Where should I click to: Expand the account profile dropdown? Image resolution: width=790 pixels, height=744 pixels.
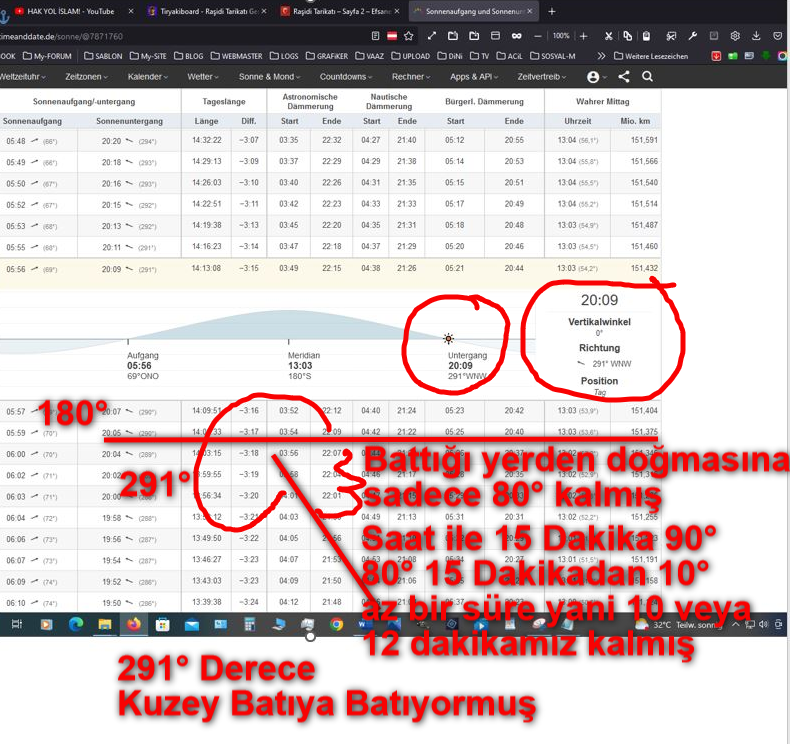[x=597, y=76]
